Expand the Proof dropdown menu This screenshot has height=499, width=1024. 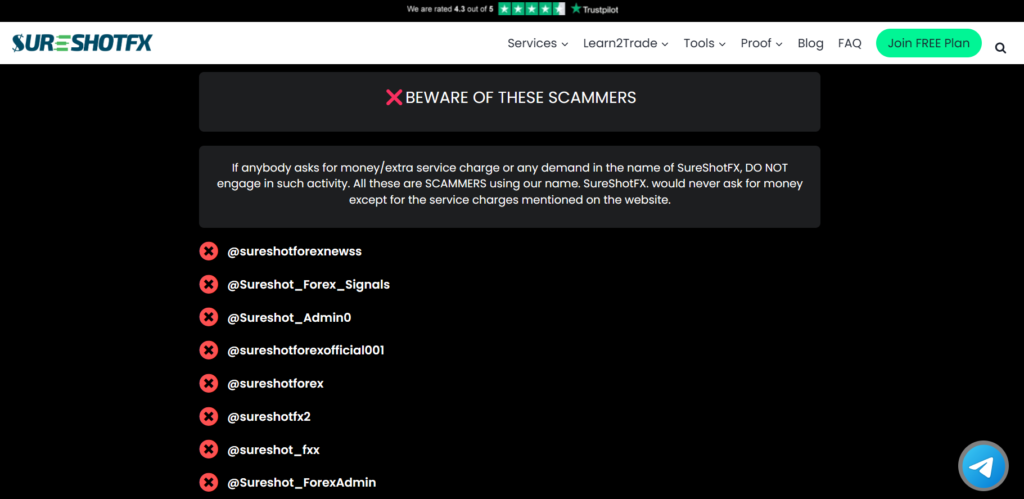pos(761,43)
